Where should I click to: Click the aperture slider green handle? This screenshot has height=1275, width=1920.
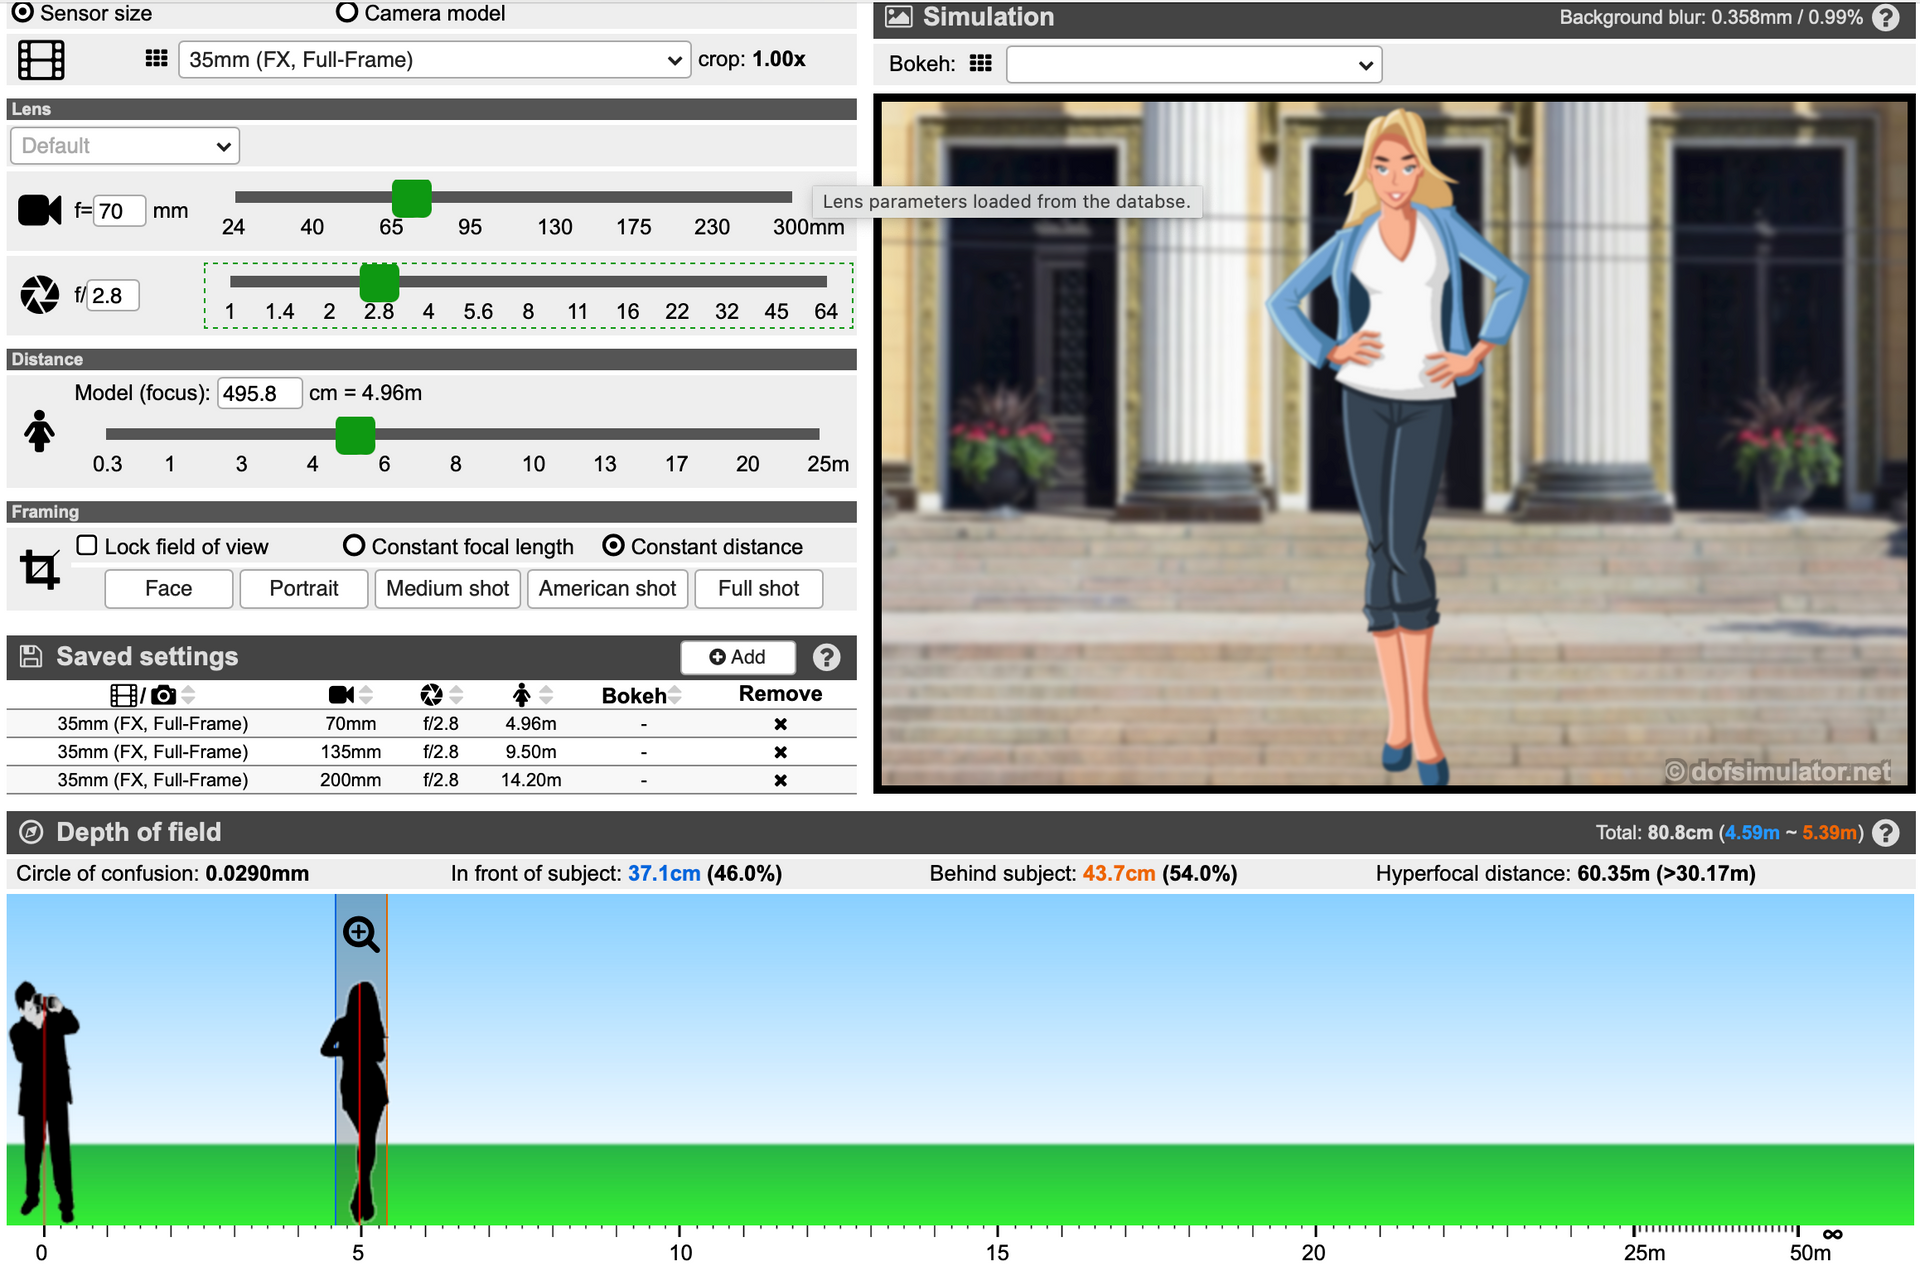click(x=379, y=283)
